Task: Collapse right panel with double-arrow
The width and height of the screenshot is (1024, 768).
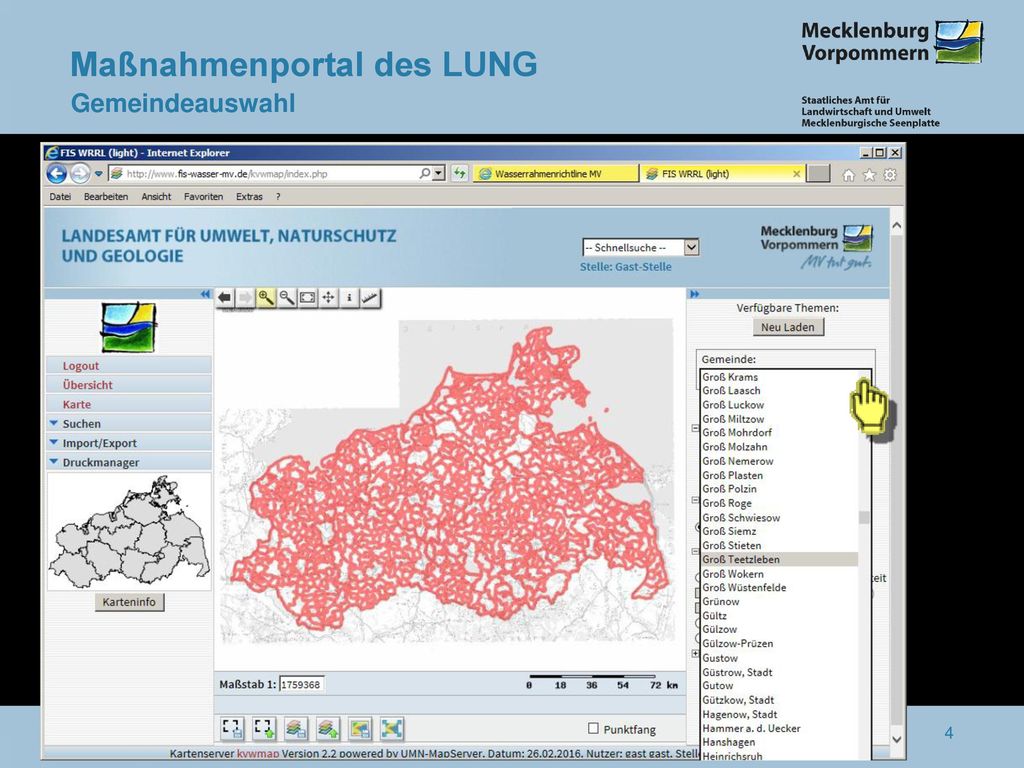Action: (694, 294)
